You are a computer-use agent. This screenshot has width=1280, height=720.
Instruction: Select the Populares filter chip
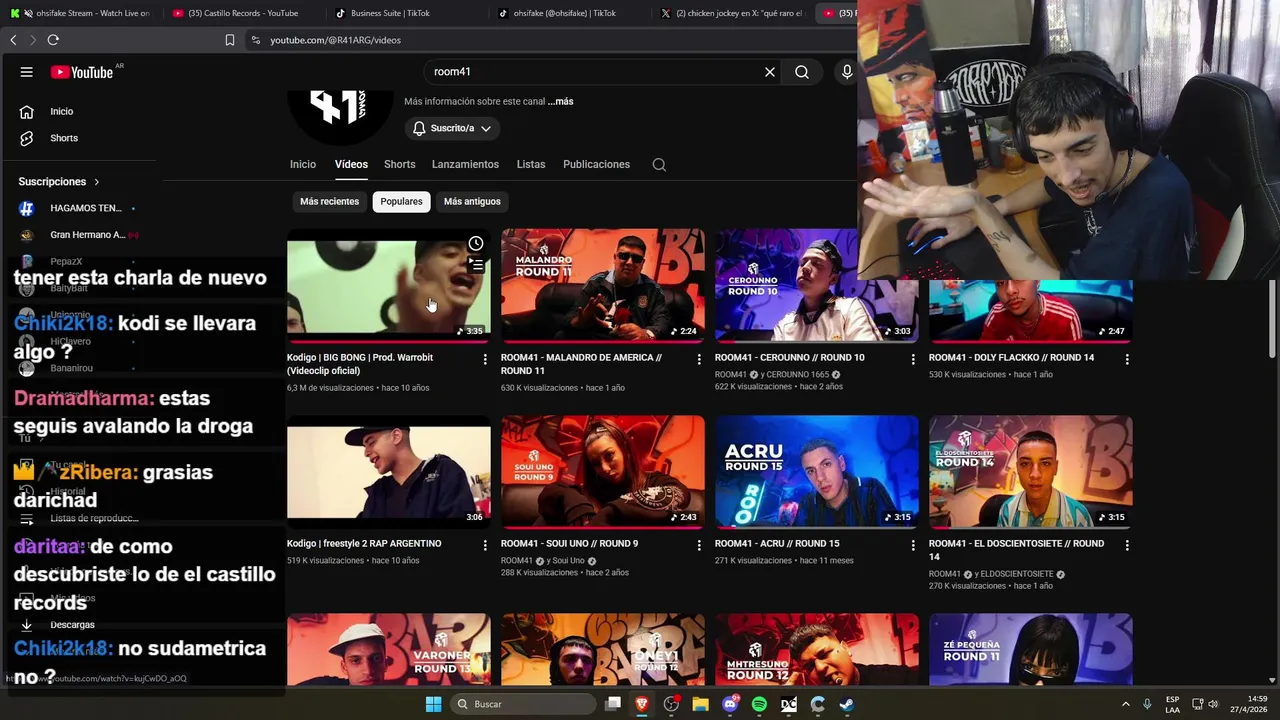(x=401, y=201)
